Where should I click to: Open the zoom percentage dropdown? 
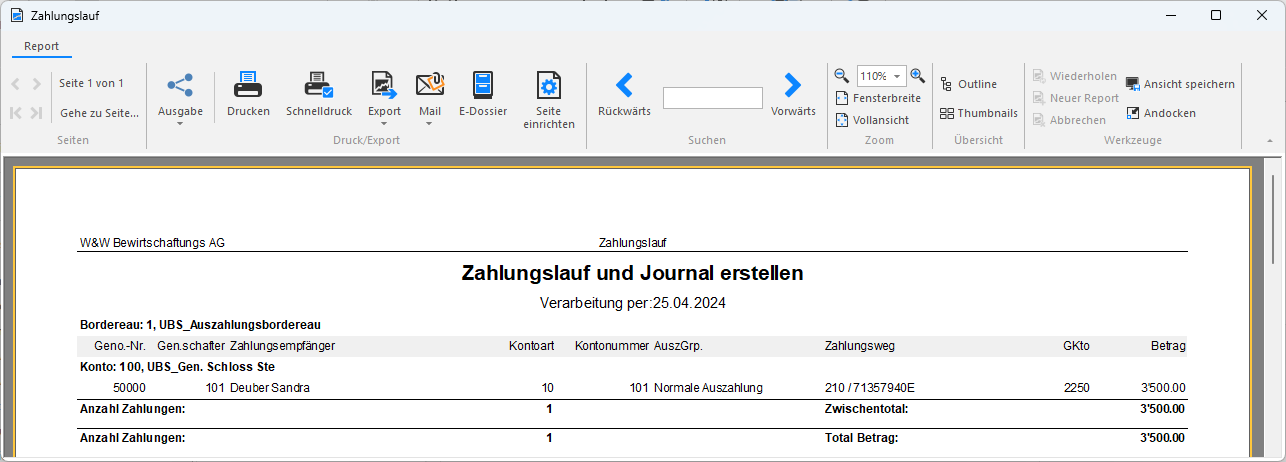pos(897,76)
